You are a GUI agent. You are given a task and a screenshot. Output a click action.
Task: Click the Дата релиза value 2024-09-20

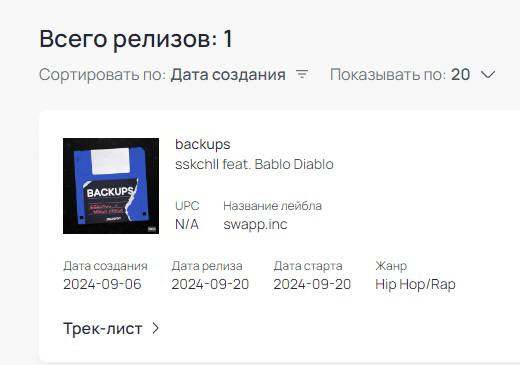pos(210,284)
